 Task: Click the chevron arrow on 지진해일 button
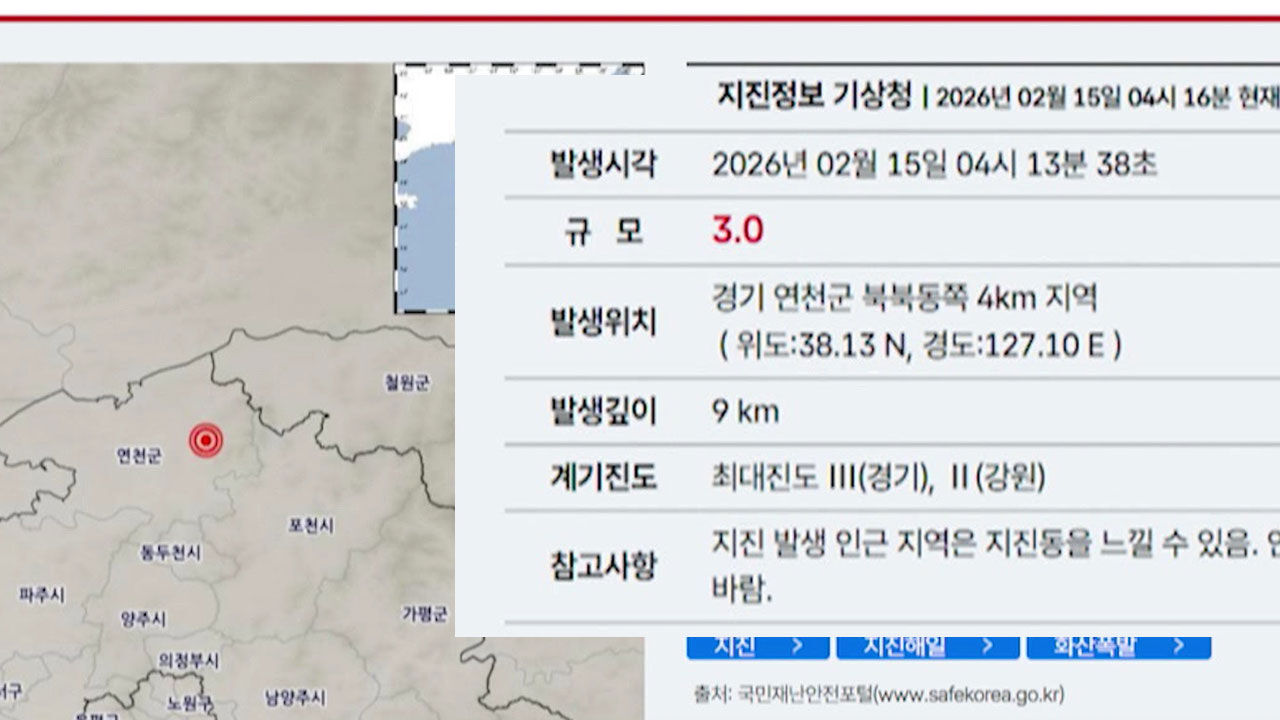coord(986,648)
